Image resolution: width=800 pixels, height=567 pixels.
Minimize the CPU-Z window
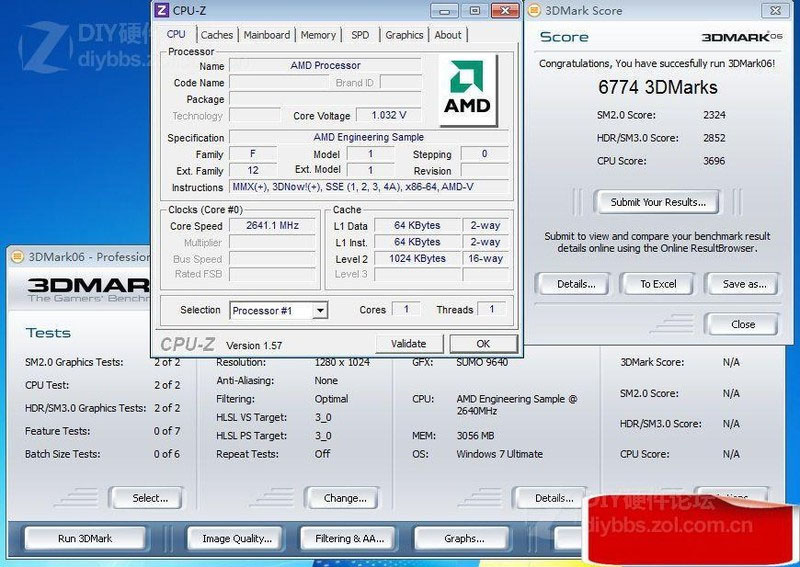pyautogui.click(x=444, y=10)
